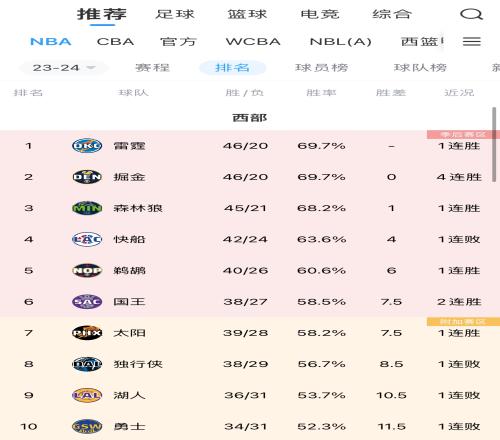Click the 排名 column header
The height and width of the screenshot is (440, 500).
[x=28, y=92]
